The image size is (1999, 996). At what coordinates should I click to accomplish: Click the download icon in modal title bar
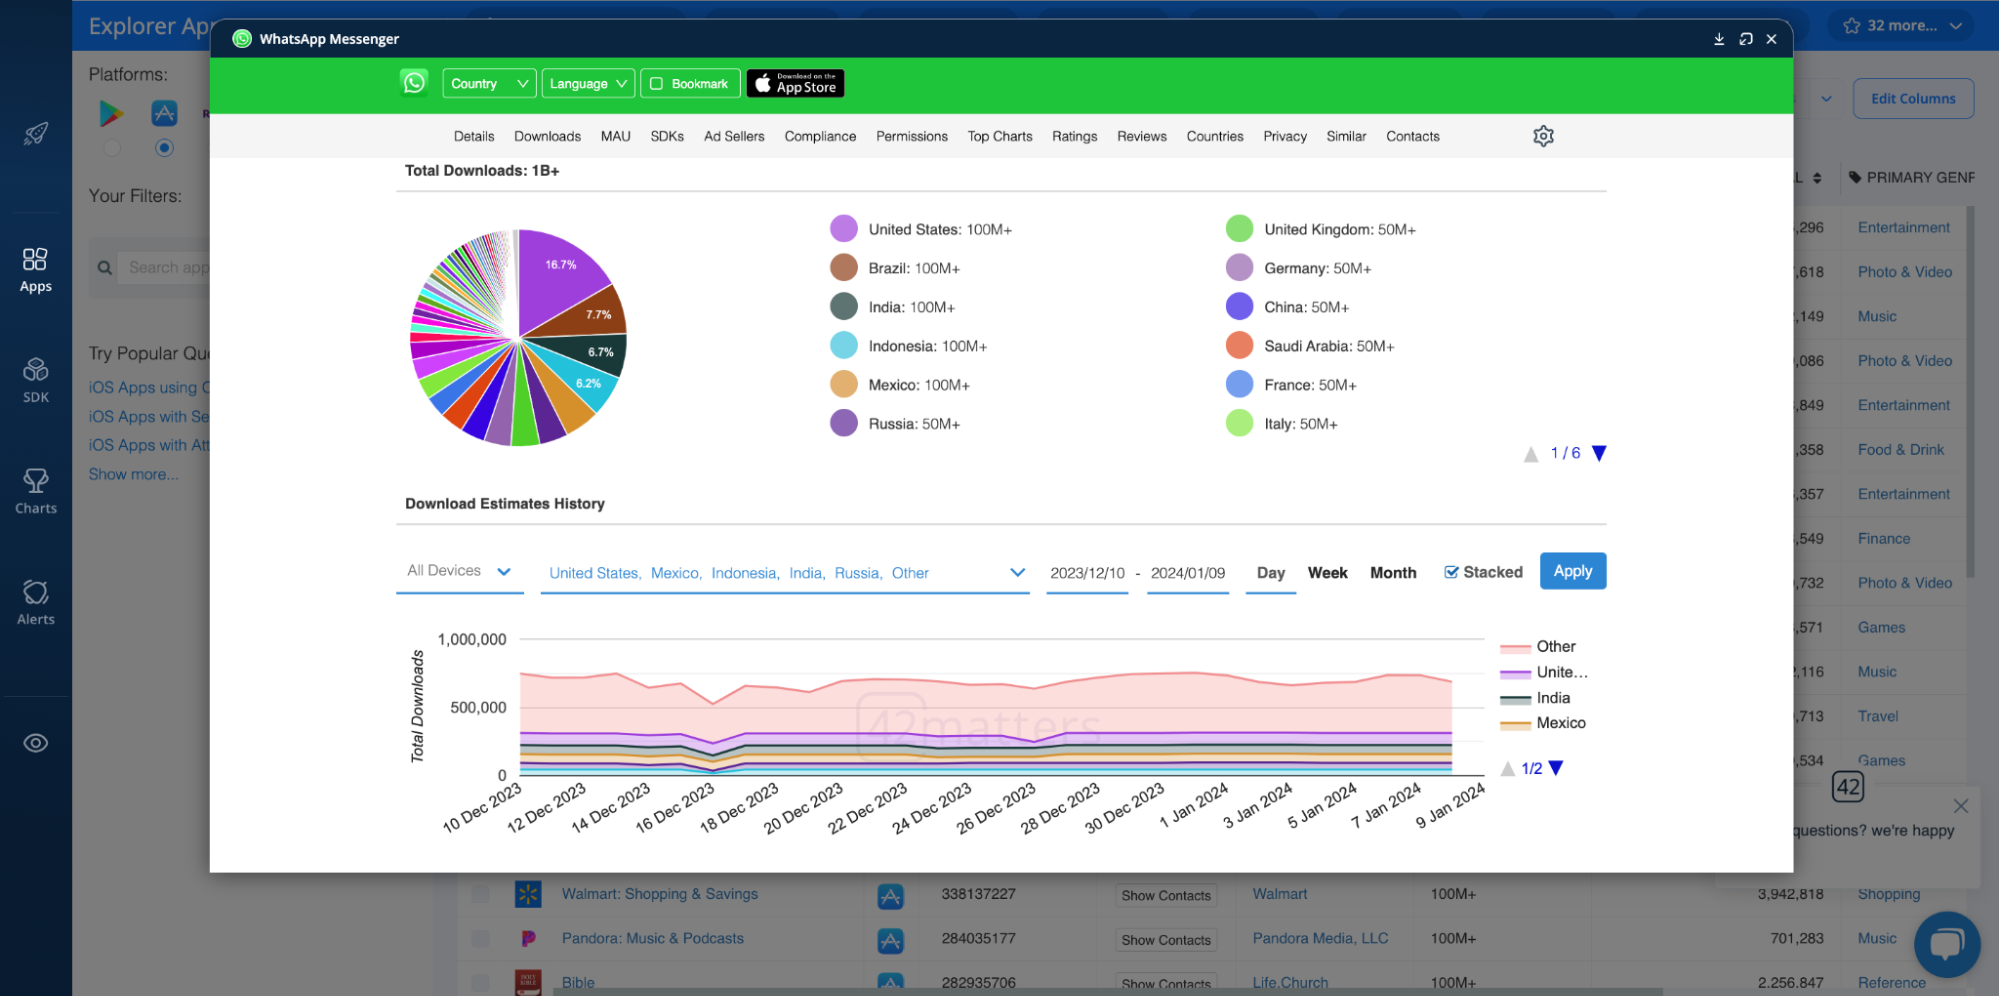click(1719, 39)
